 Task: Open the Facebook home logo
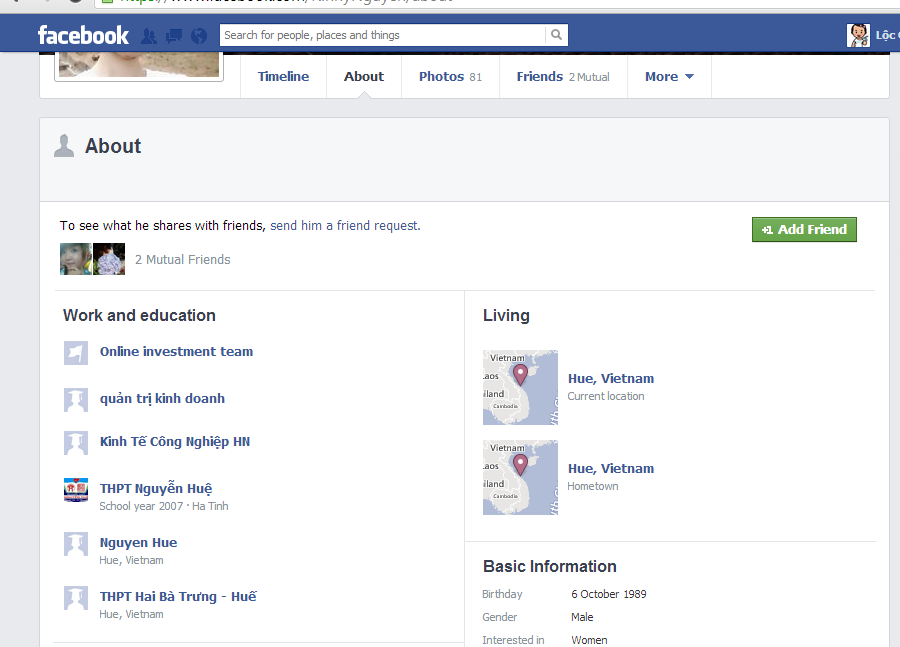(83, 35)
